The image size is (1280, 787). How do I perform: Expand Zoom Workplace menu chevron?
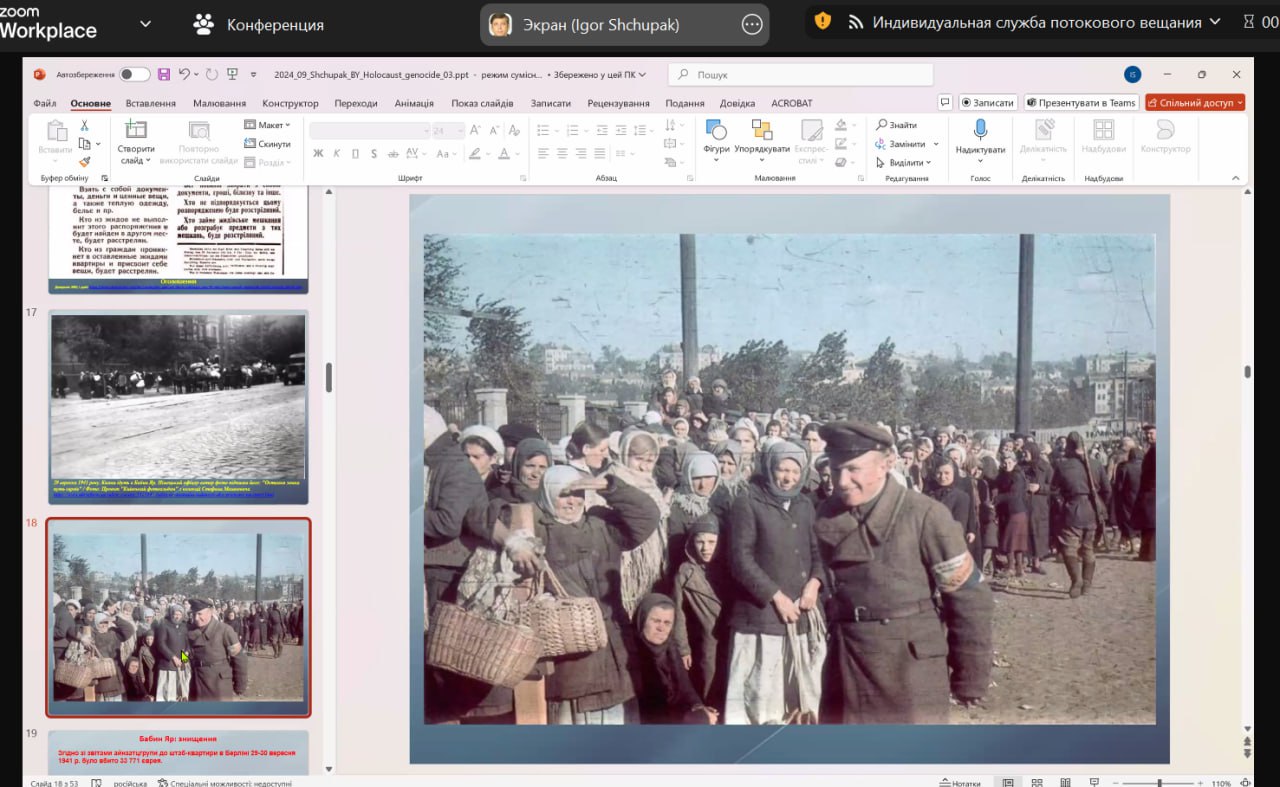point(146,23)
